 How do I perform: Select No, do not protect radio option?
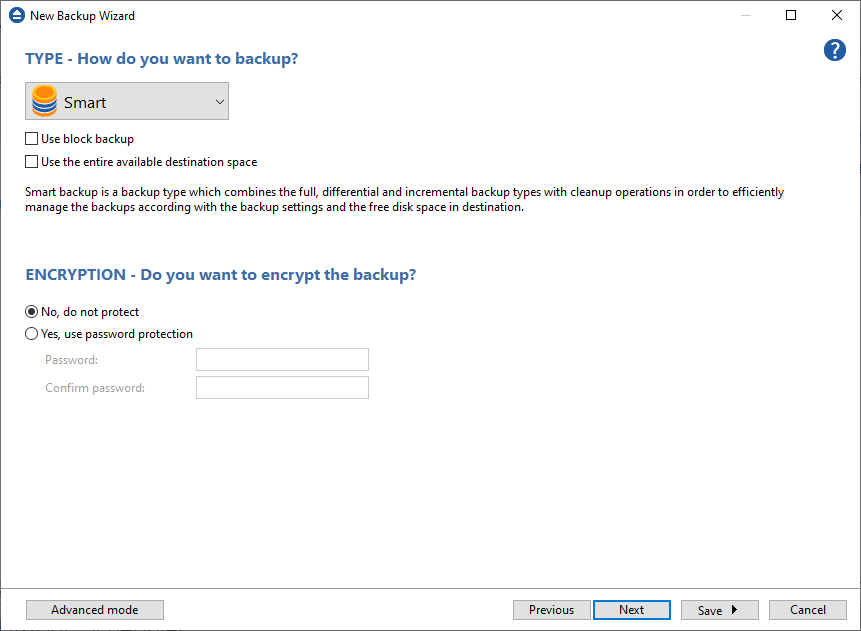[x=32, y=312]
